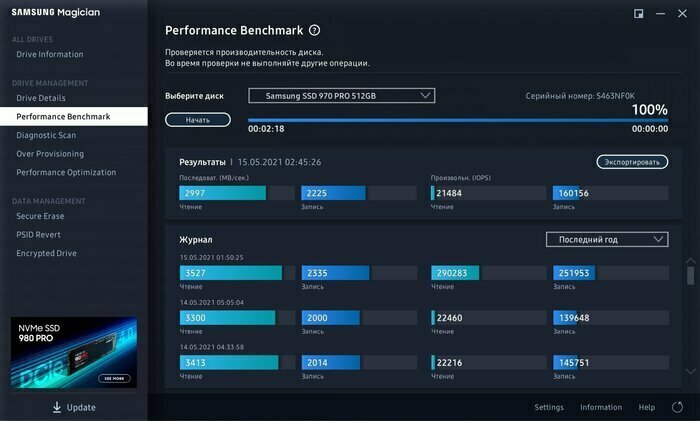
Task: Click the Update download arrow icon
Action: point(57,407)
